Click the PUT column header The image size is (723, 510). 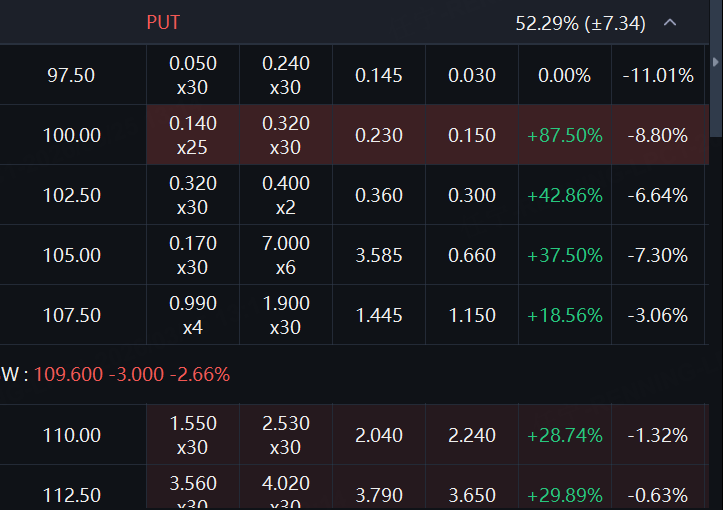[x=163, y=22]
